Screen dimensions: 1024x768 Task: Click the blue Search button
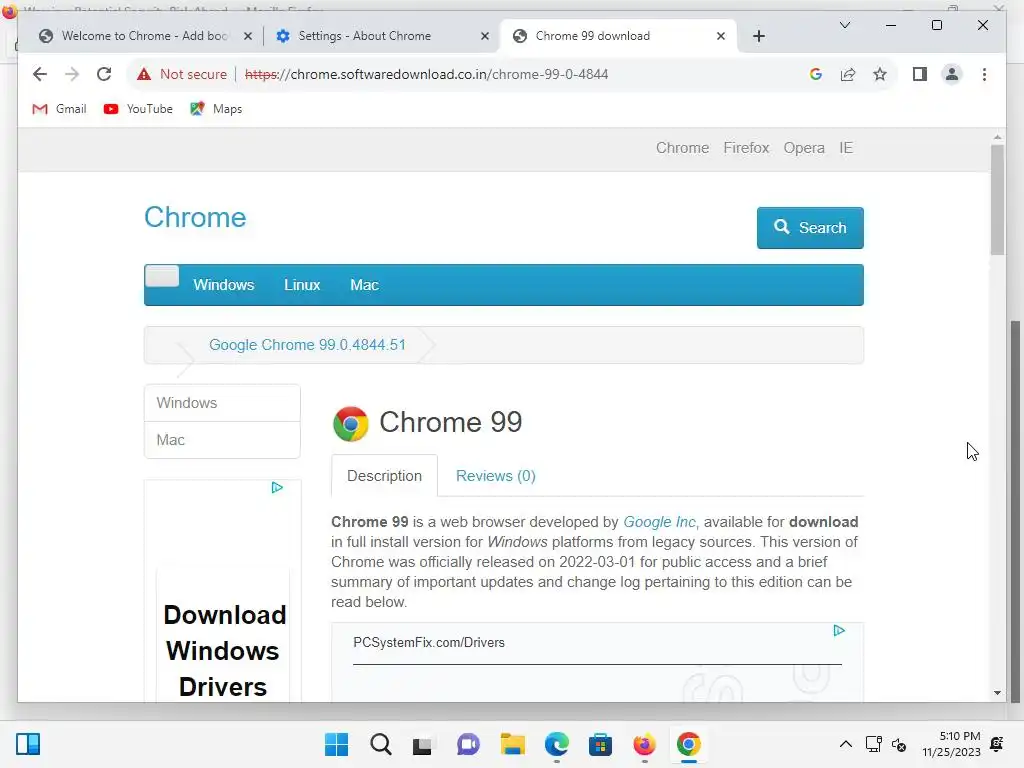[x=810, y=228]
